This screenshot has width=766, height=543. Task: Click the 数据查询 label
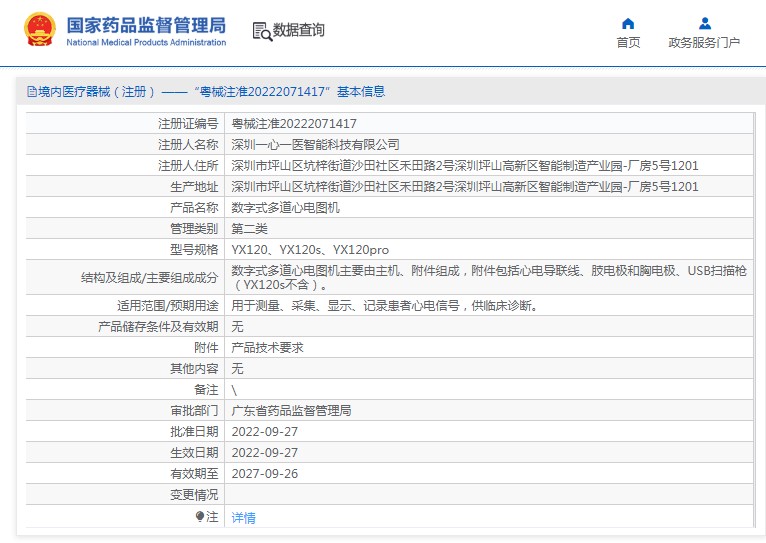pyautogui.click(x=298, y=30)
